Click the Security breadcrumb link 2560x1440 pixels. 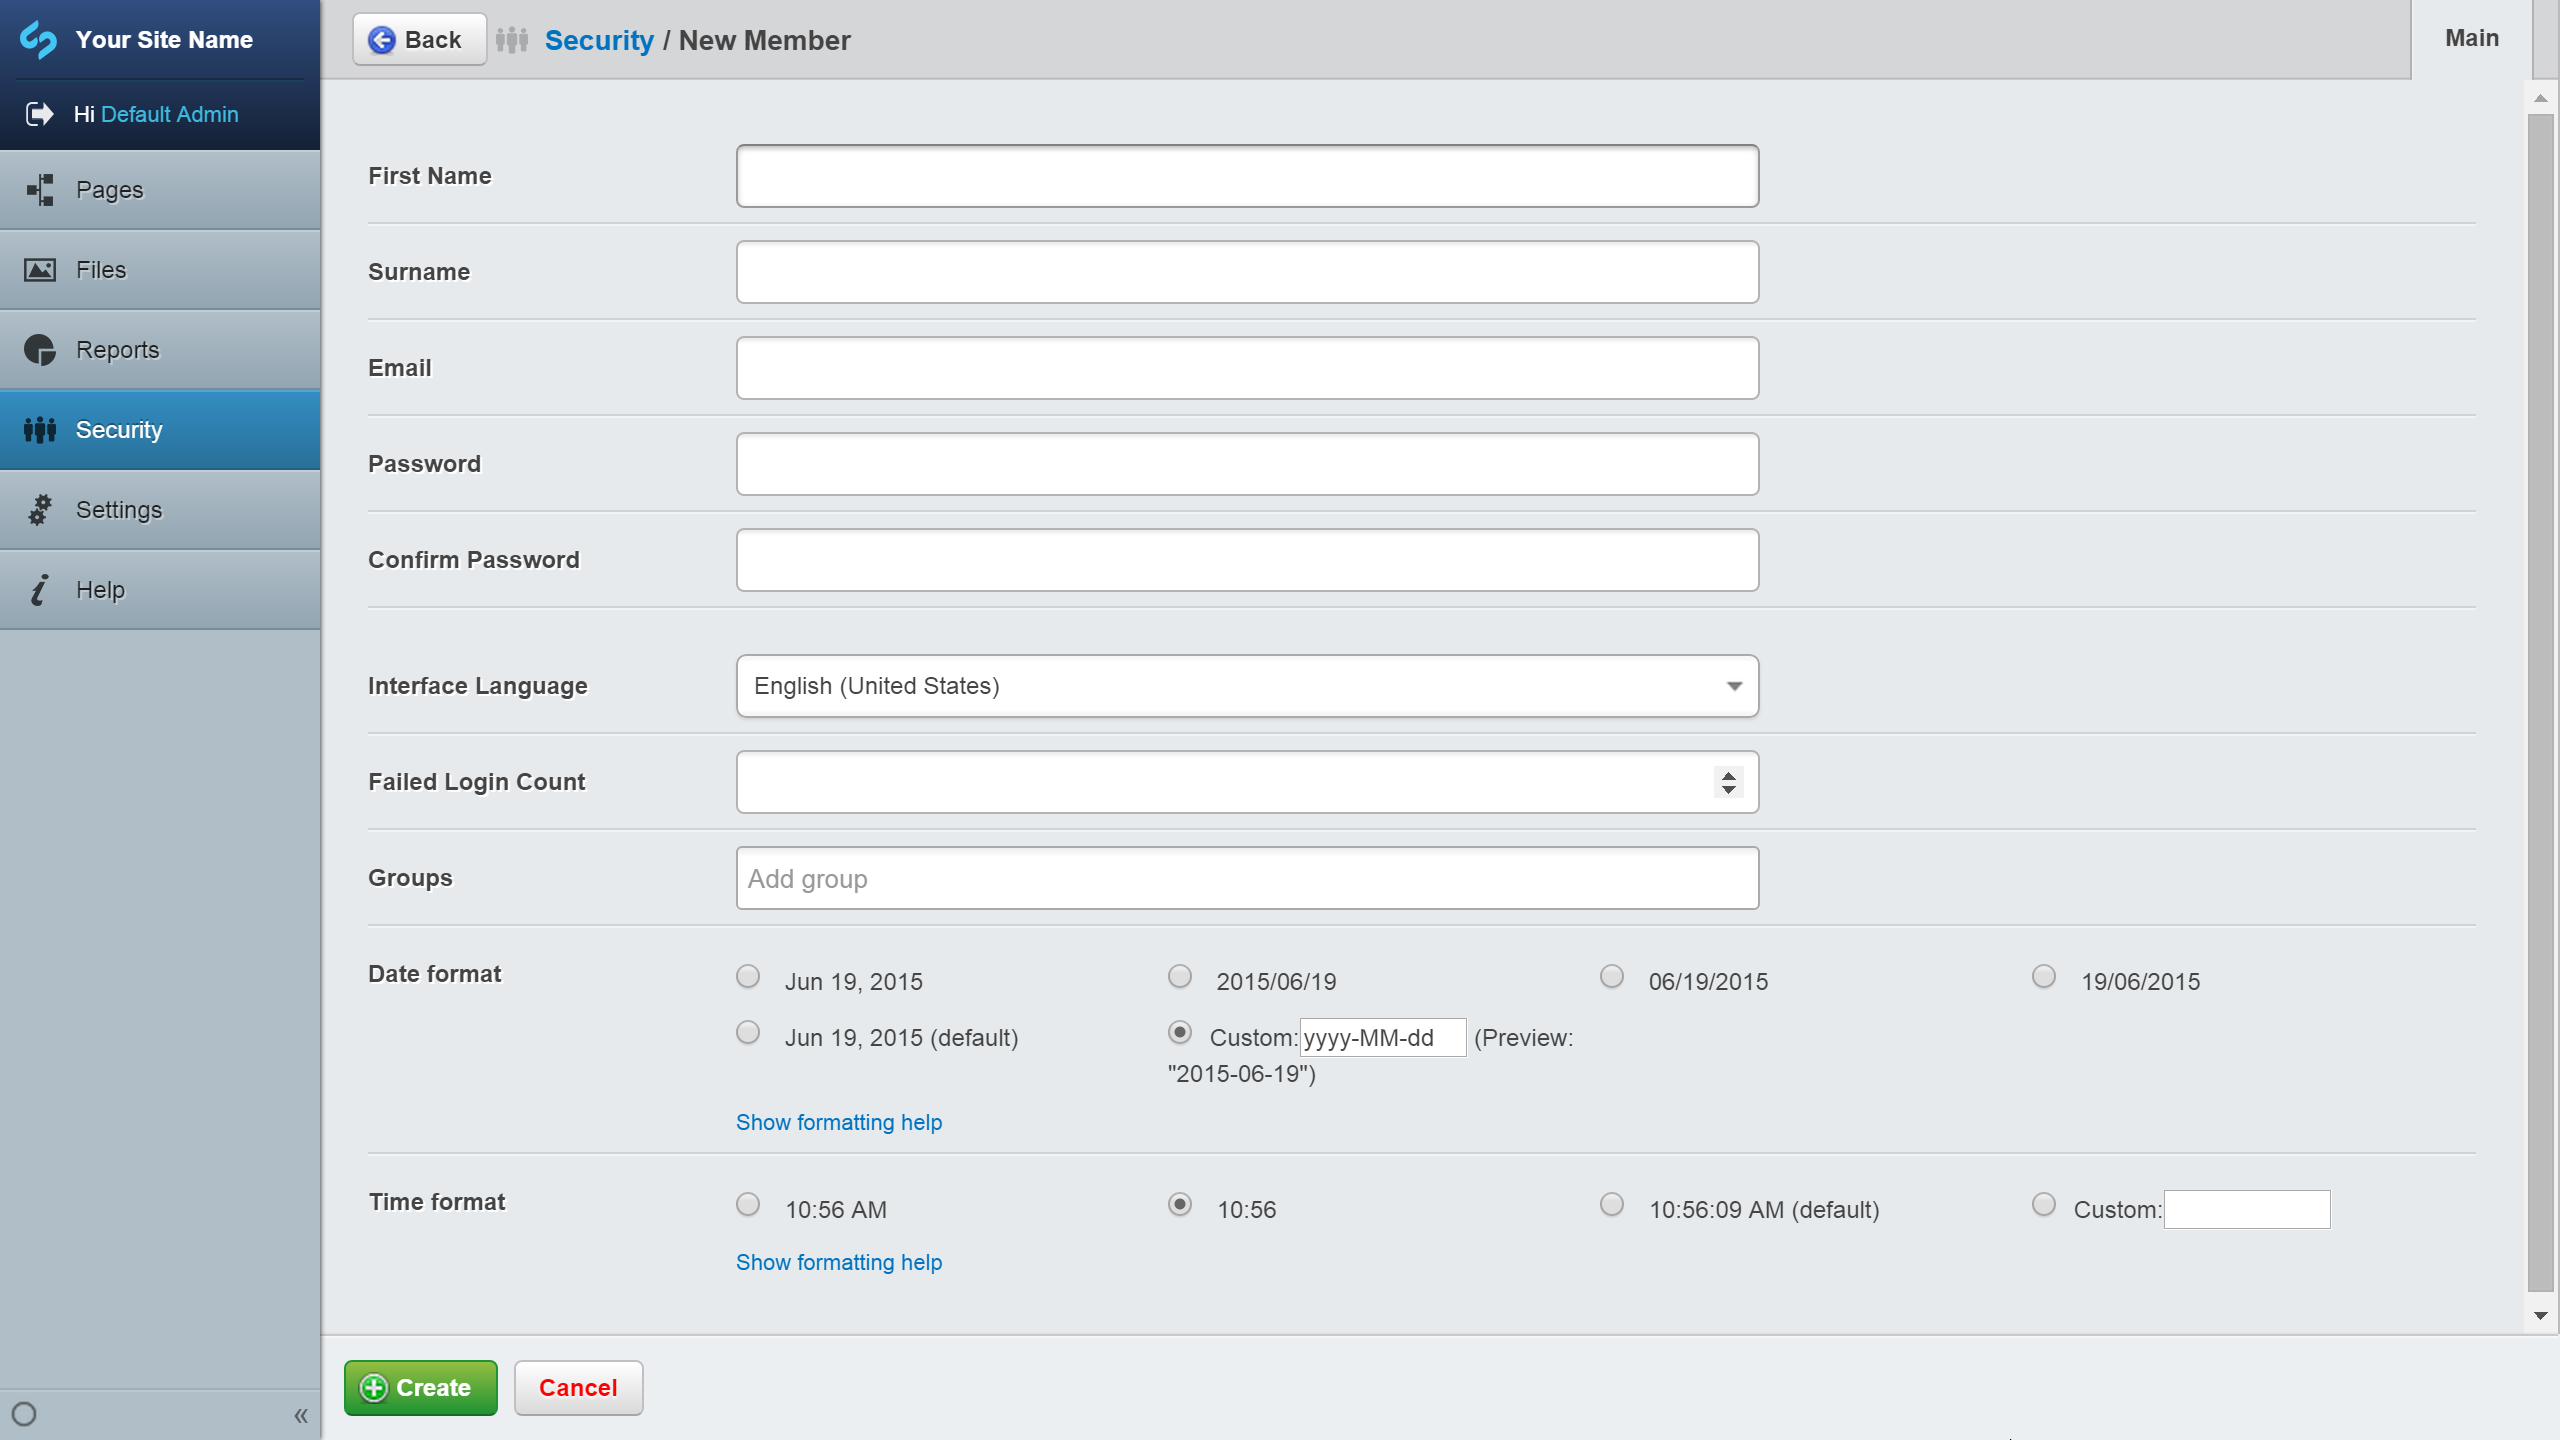pos(598,40)
